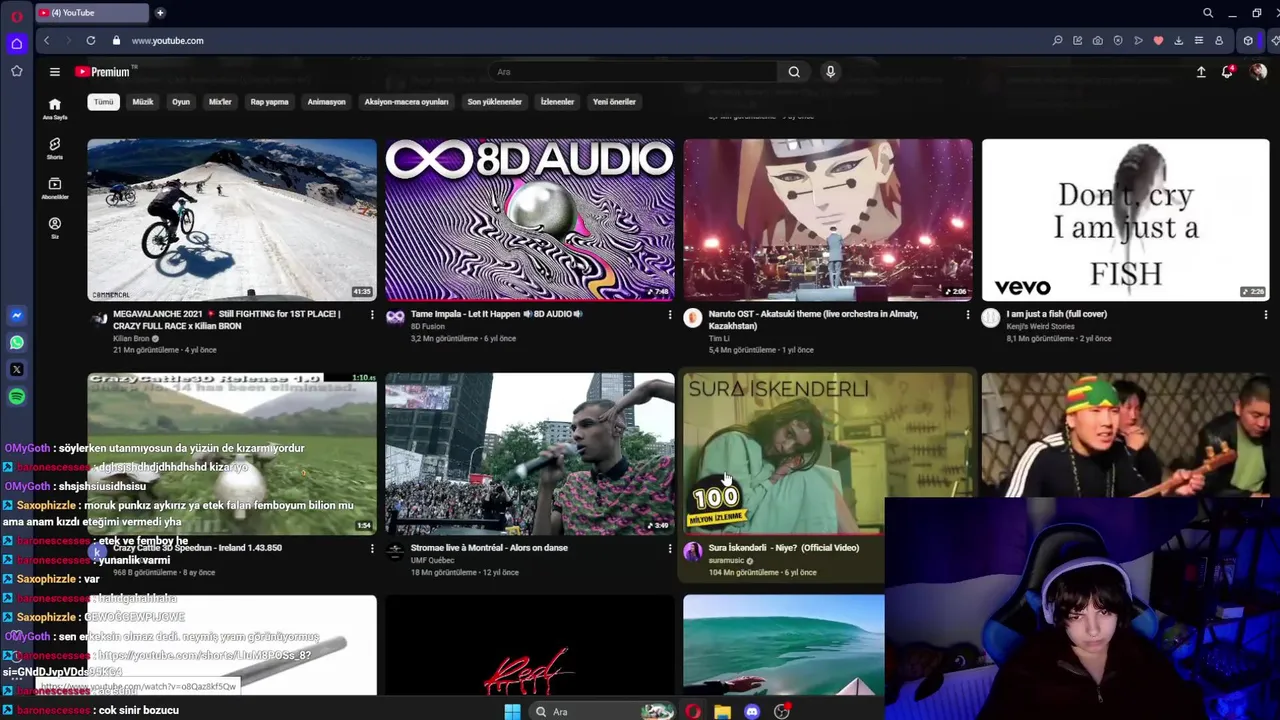Open Abonelikler subscriptions in YouTube sidebar
Screen dimensions: 1280x720
(55, 189)
